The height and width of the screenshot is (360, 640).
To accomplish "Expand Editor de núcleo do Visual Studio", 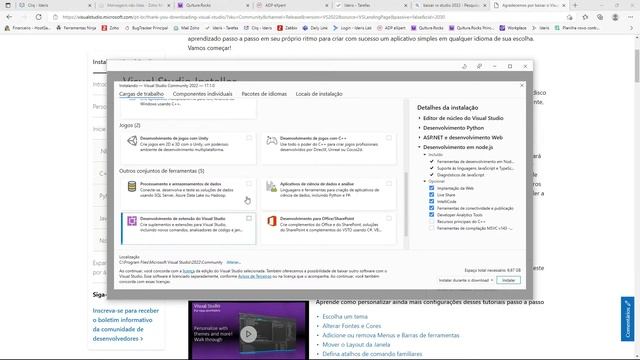I will pyautogui.click(x=419, y=118).
